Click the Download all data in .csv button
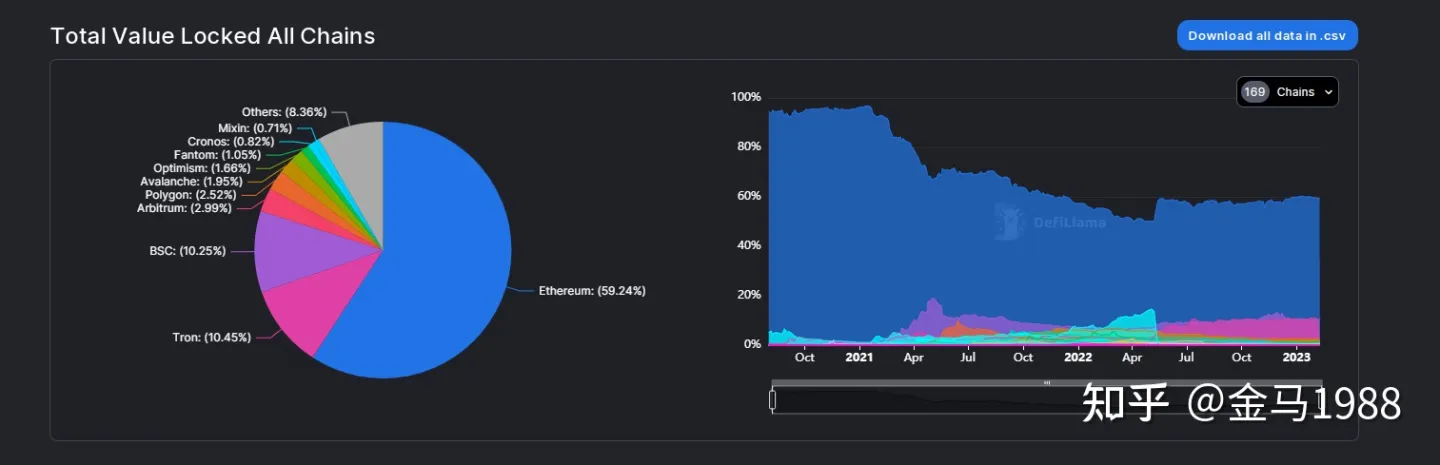Screen dimensions: 1440x465 point(1267,35)
